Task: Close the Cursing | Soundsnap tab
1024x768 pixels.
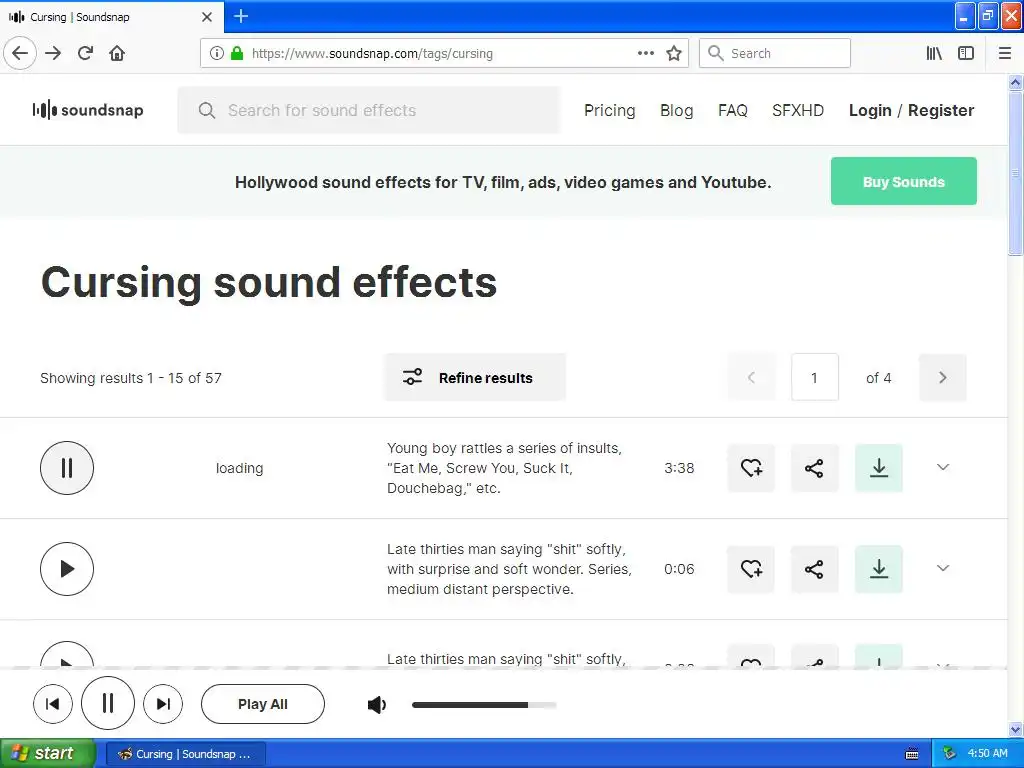Action: pyautogui.click(x=207, y=17)
